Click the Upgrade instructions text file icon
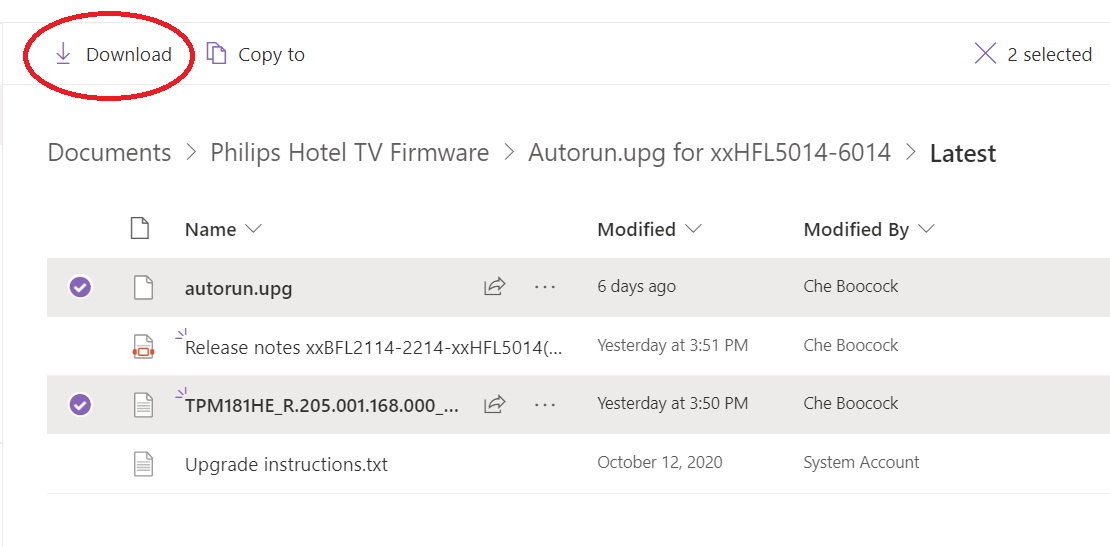 pos(144,463)
